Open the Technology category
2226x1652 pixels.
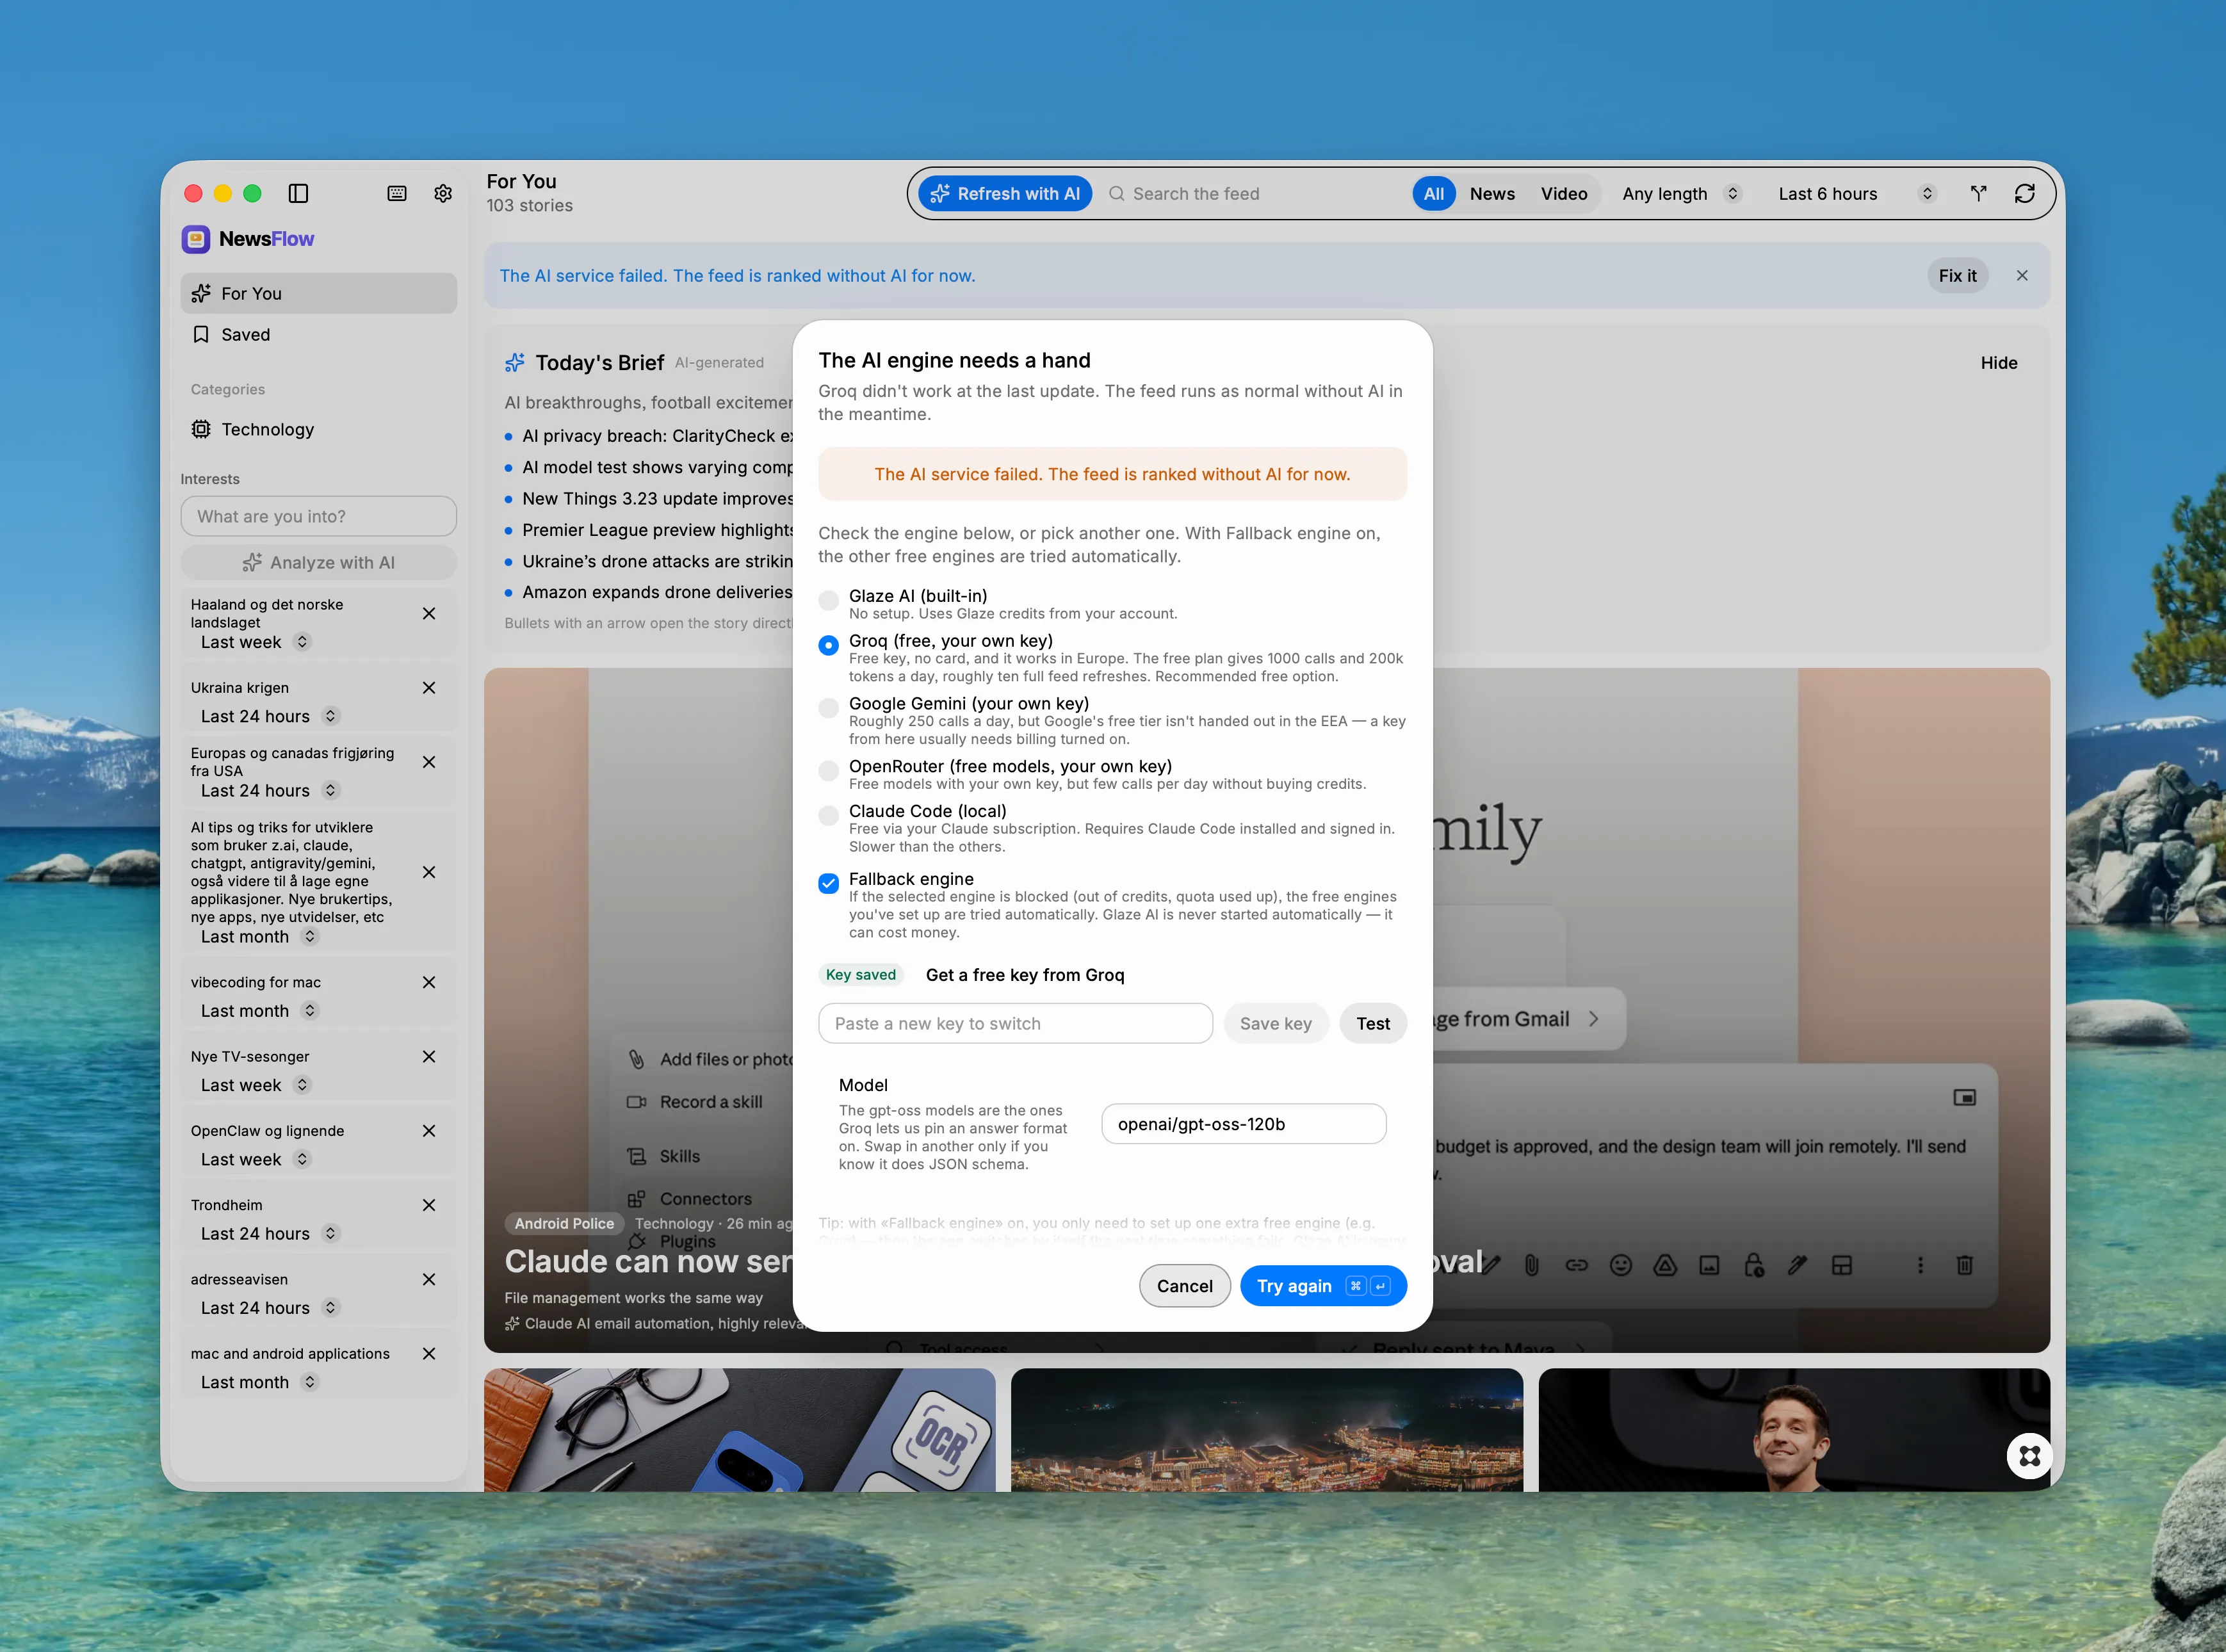(319, 429)
